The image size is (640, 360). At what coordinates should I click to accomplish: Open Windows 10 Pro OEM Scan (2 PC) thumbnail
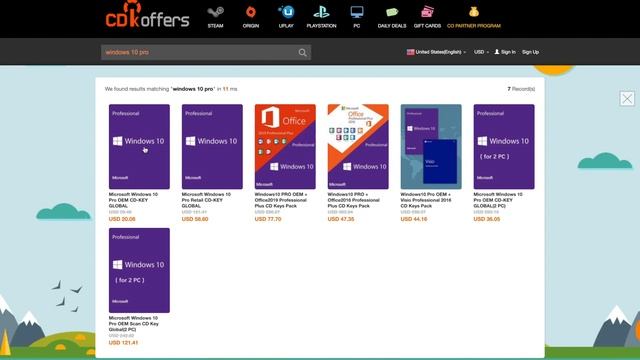(139, 270)
